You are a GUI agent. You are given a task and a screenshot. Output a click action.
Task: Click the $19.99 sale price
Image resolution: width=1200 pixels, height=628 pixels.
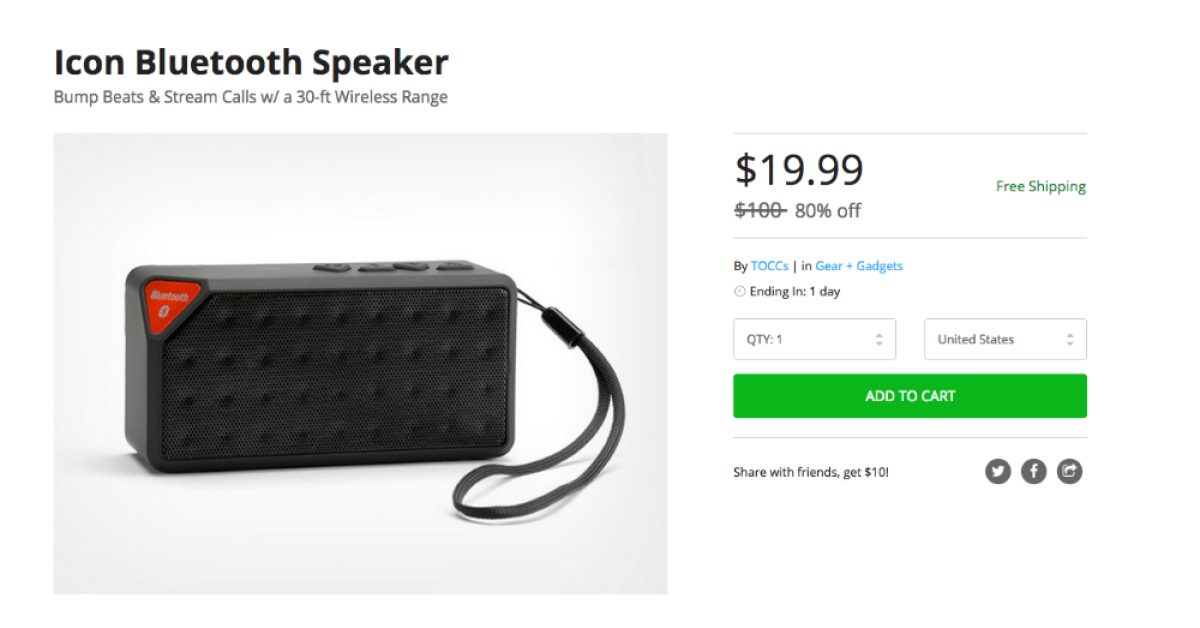pyautogui.click(x=799, y=170)
